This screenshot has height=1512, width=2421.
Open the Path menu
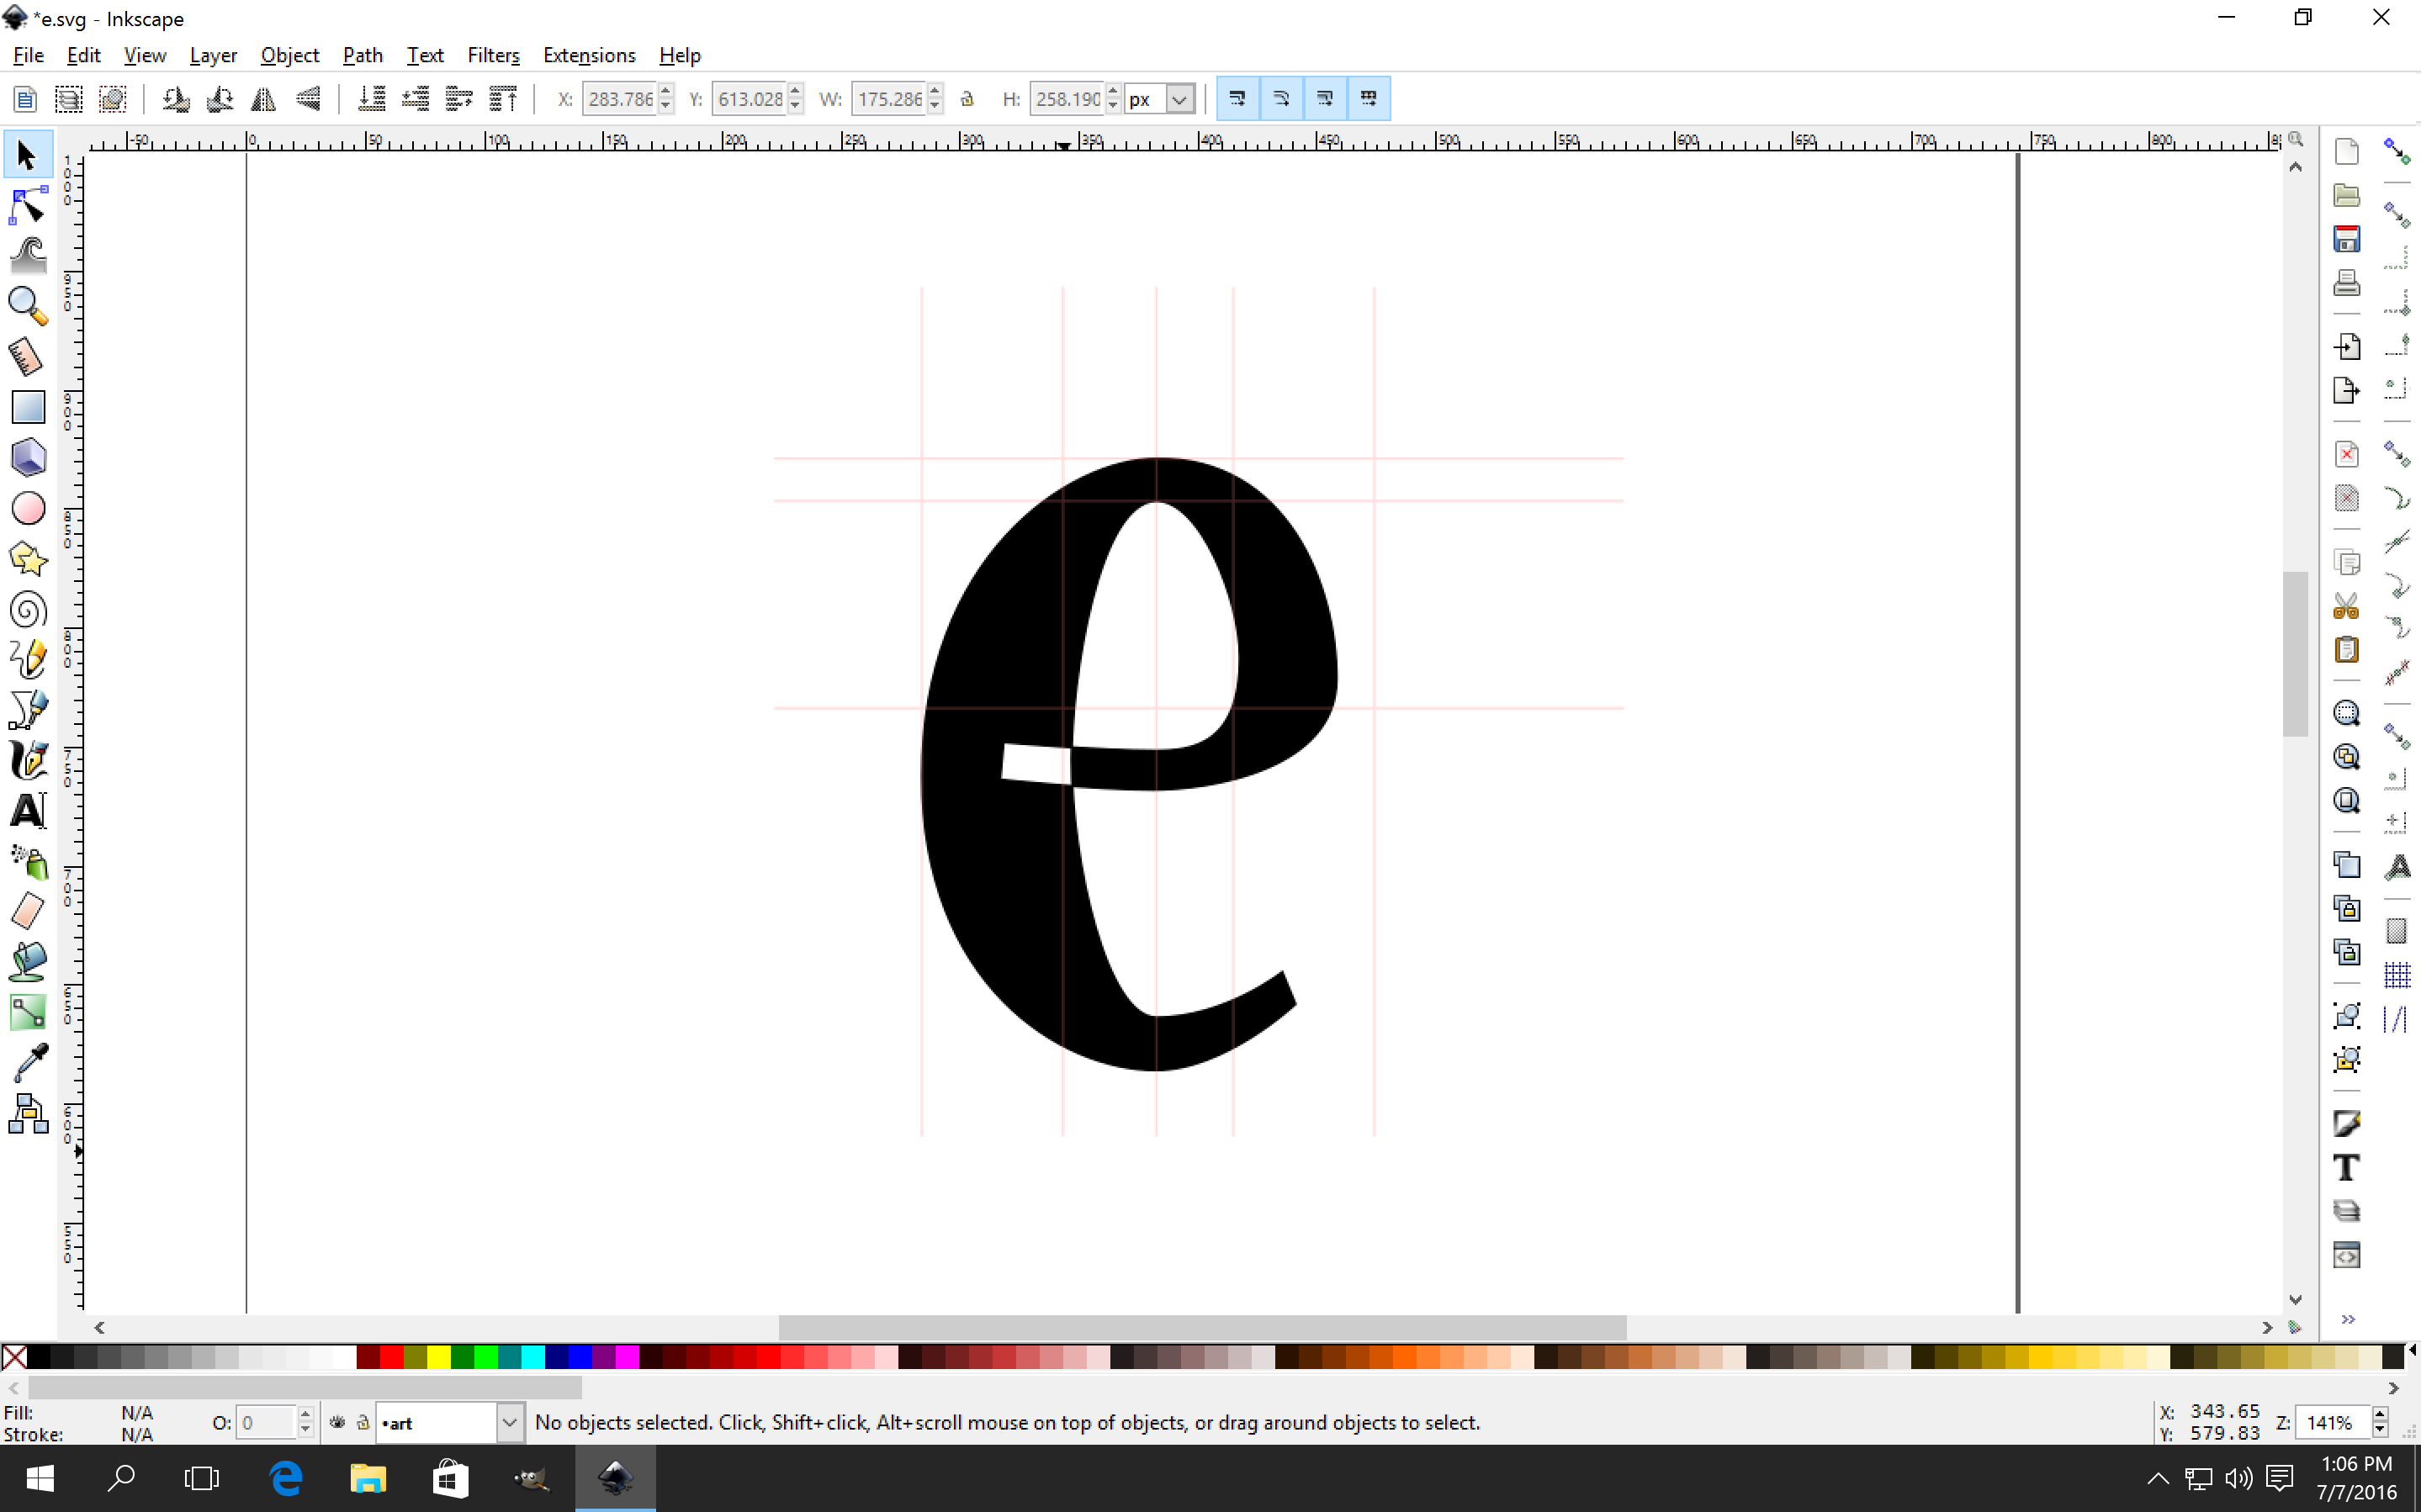(362, 55)
